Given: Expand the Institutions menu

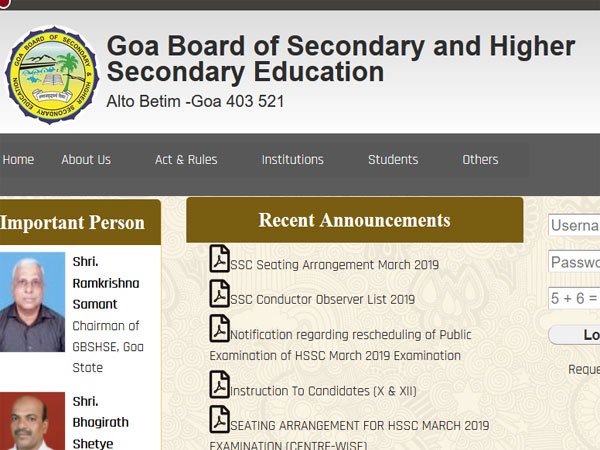Looking at the screenshot, I should tap(292, 160).
